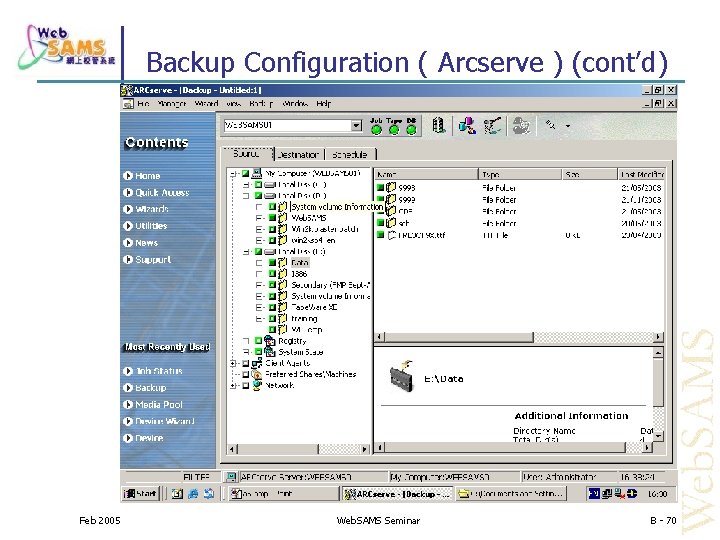Toggle the Network checkbox
Image resolution: width=720 pixels, height=540 pixels.
click(246, 386)
